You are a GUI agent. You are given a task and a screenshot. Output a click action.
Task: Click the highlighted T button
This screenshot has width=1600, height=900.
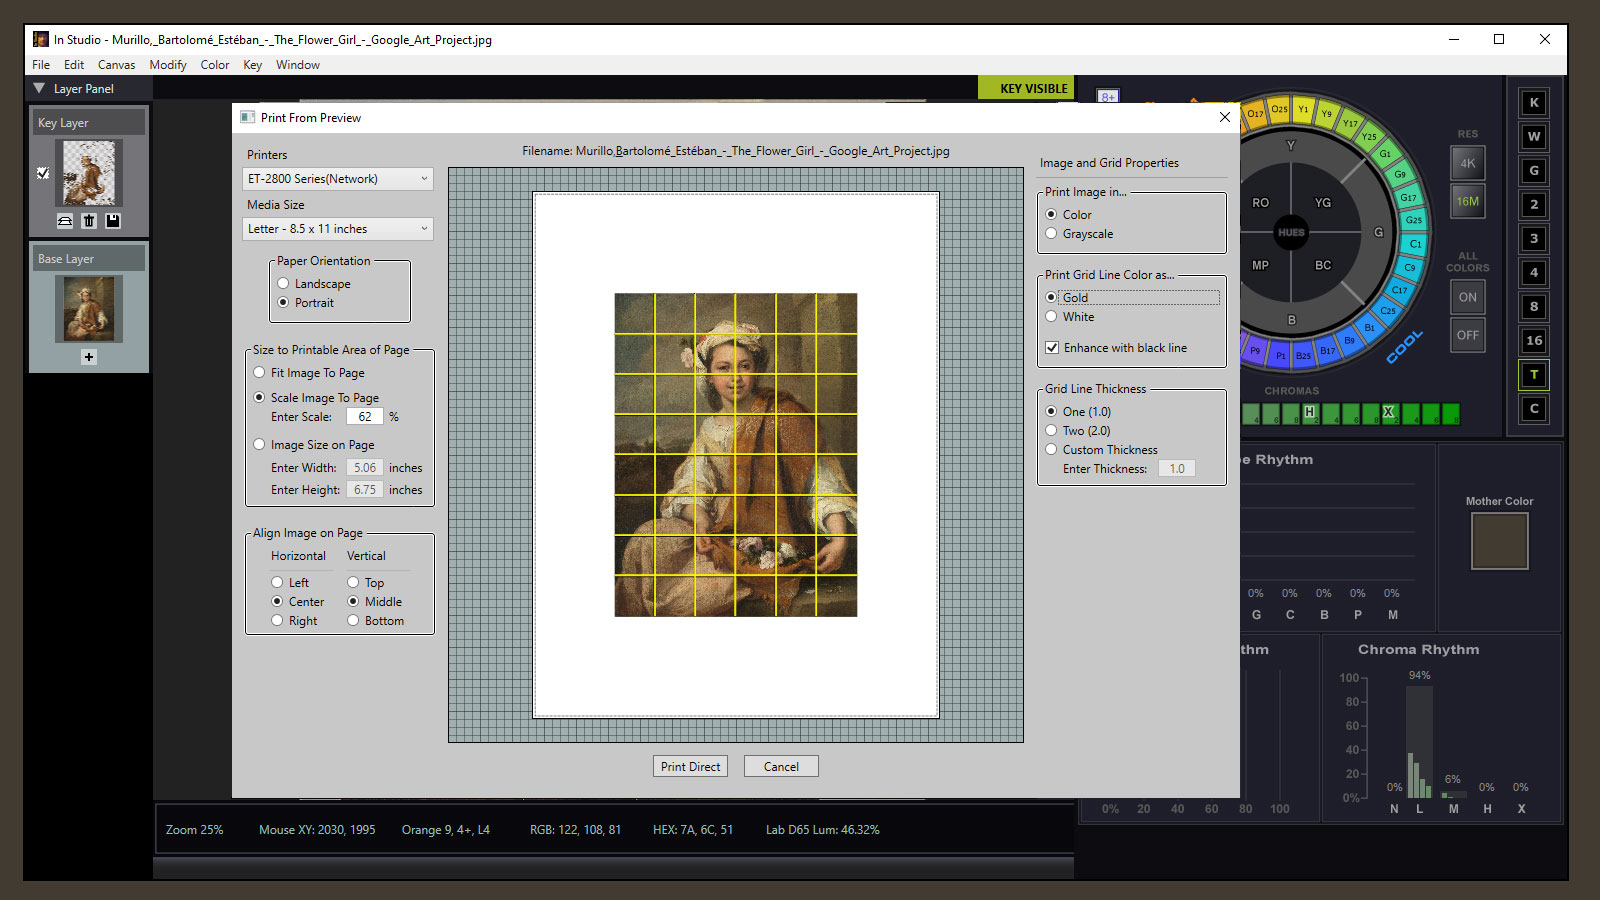coord(1534,375)
